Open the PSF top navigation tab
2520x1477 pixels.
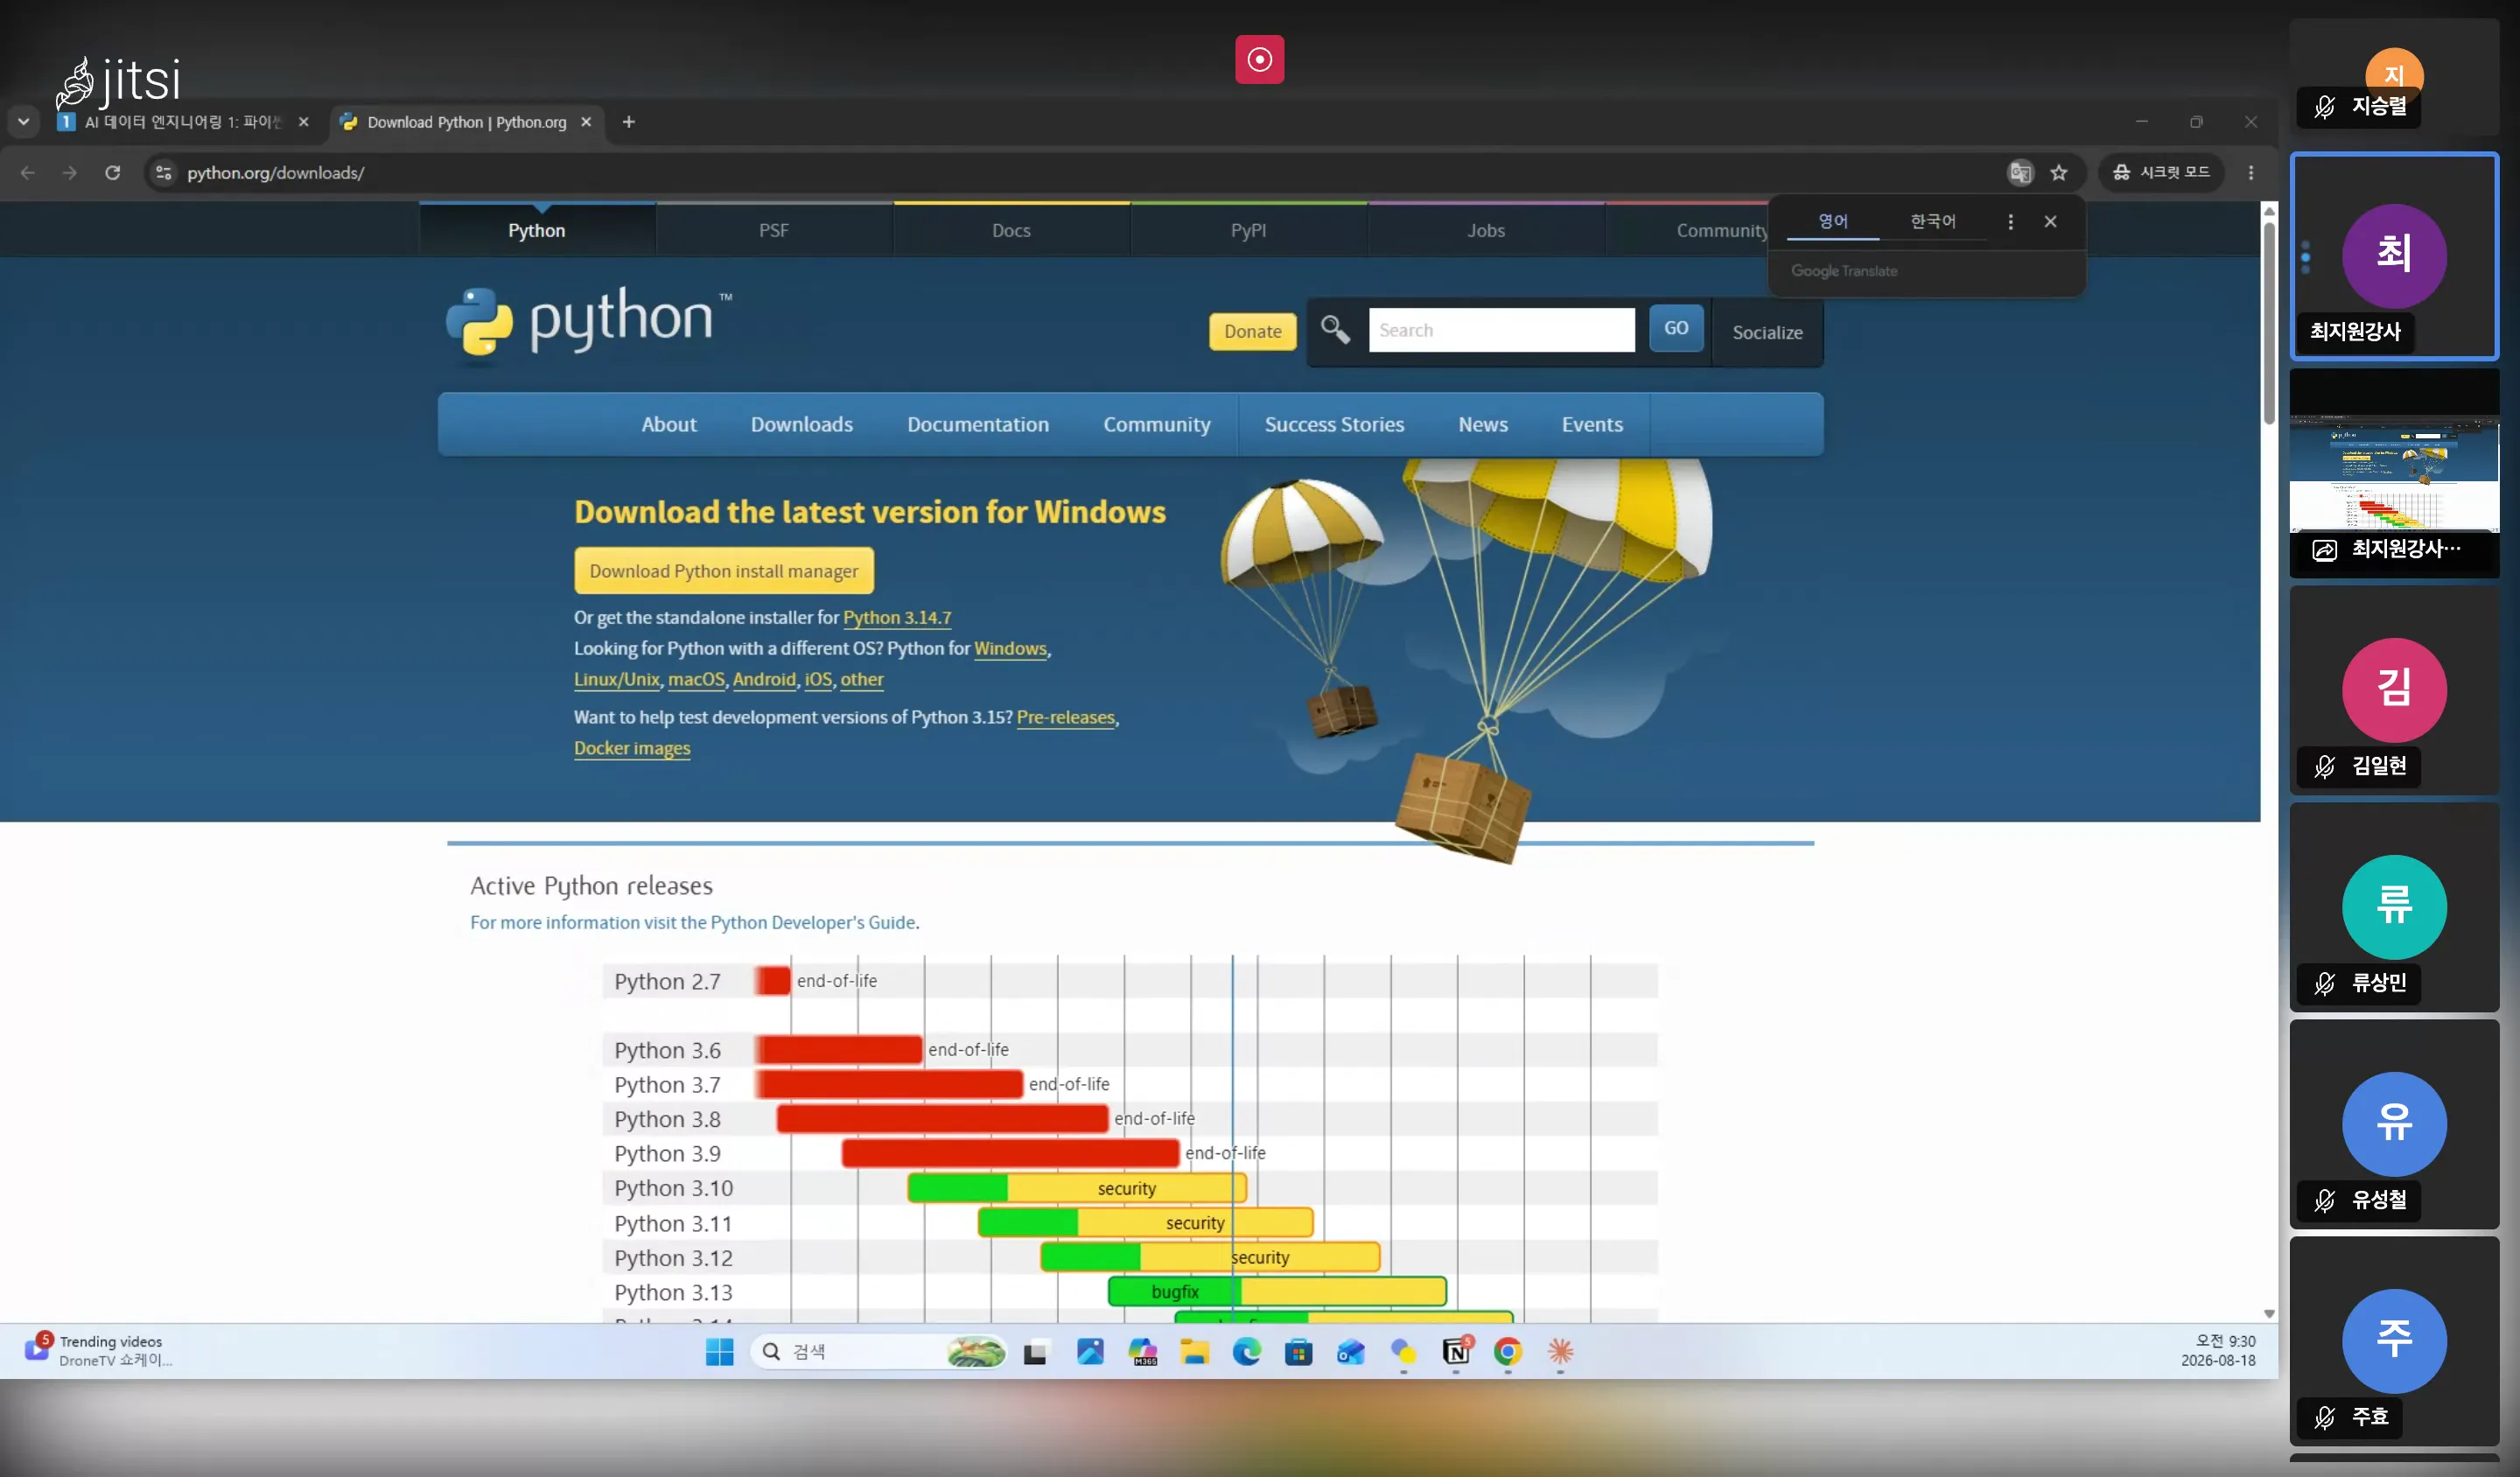click(x=774, y=231)
